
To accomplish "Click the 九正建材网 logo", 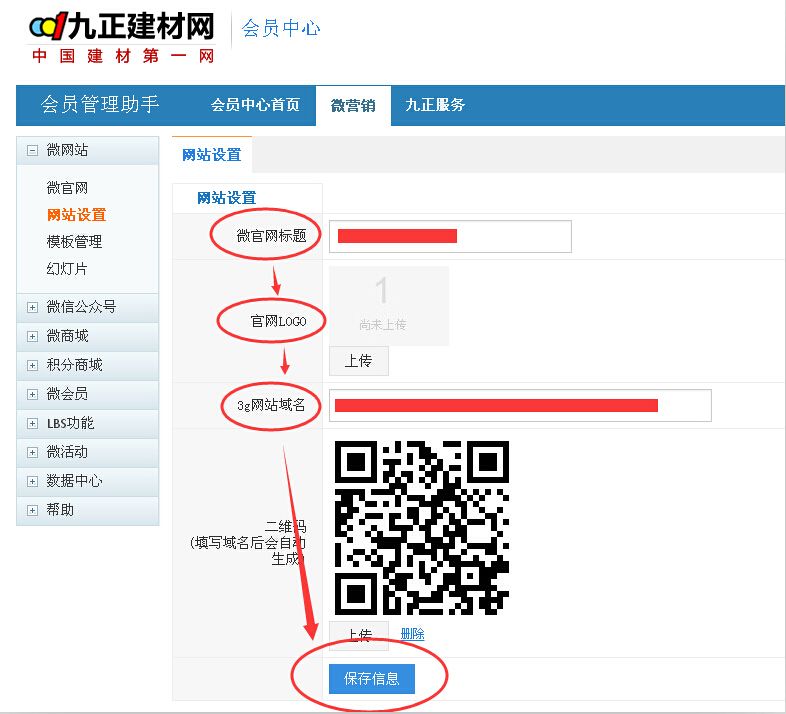I will (x=122, y=38).
